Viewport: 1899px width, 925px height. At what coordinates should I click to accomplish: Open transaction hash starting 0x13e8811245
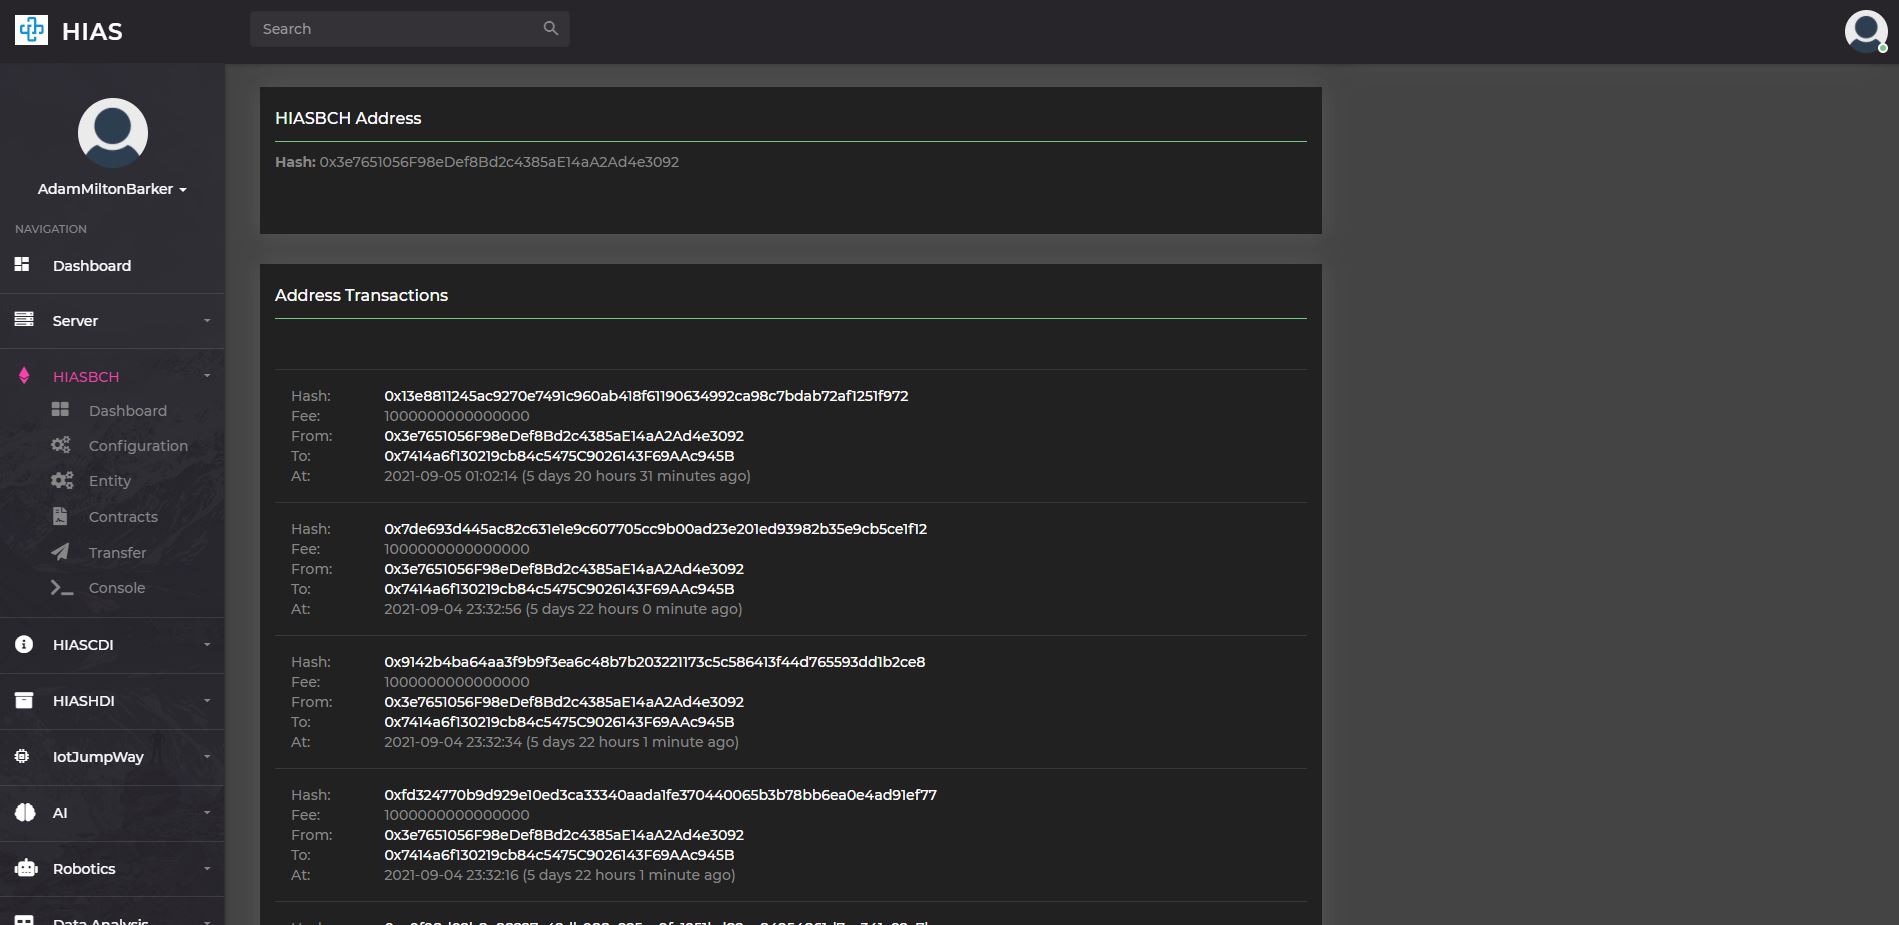646,396
